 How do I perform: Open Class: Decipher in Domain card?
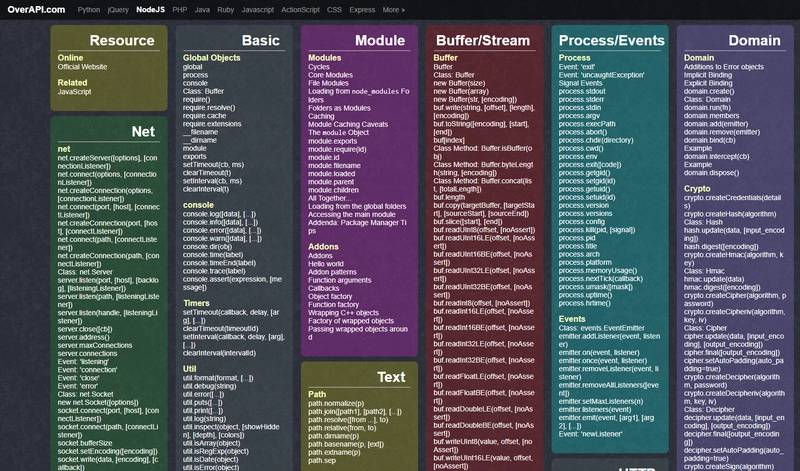(x=709, y=410)
